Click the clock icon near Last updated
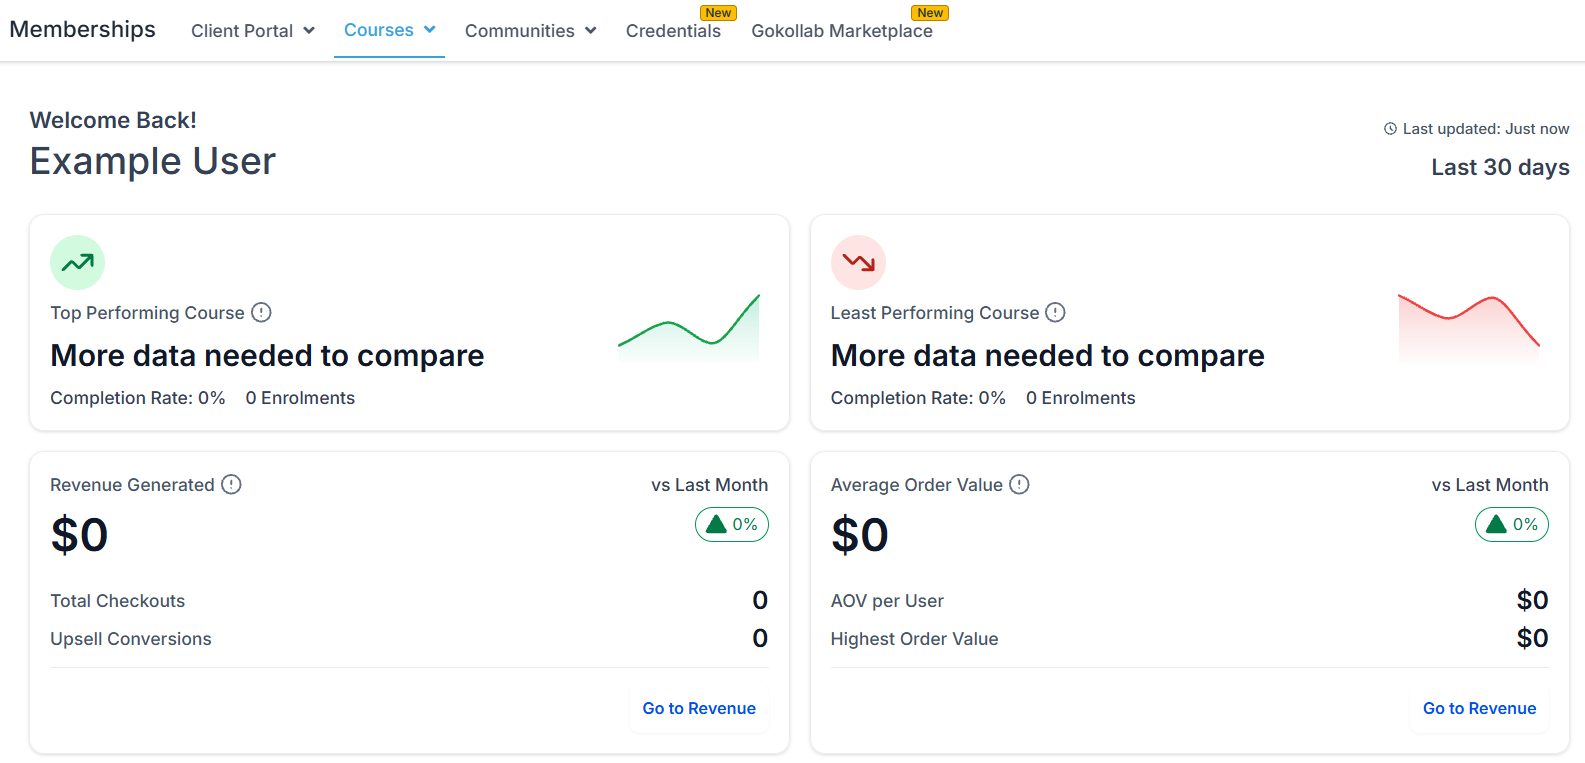The height and width of the screenshot is (763, 1585). tap(1390, 129)
